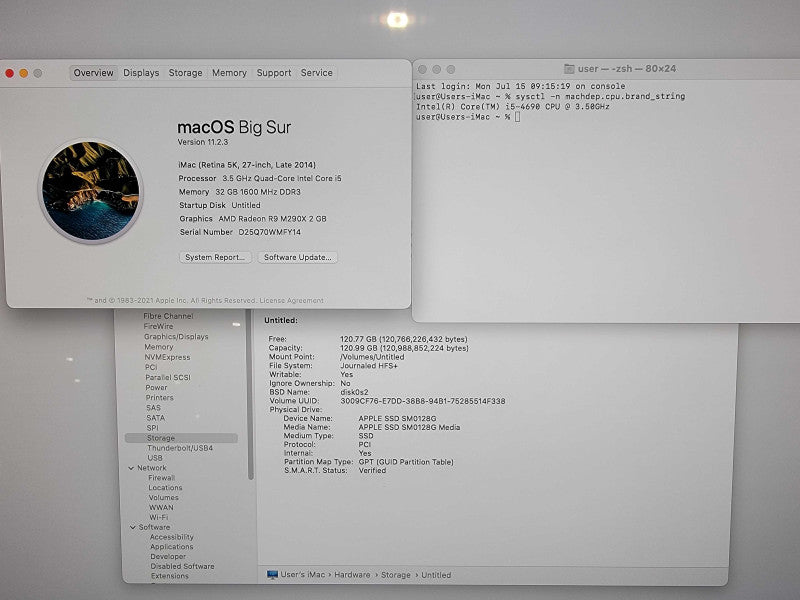
Task: Click Untitled in the path bar
Action: tap(436, 575)
